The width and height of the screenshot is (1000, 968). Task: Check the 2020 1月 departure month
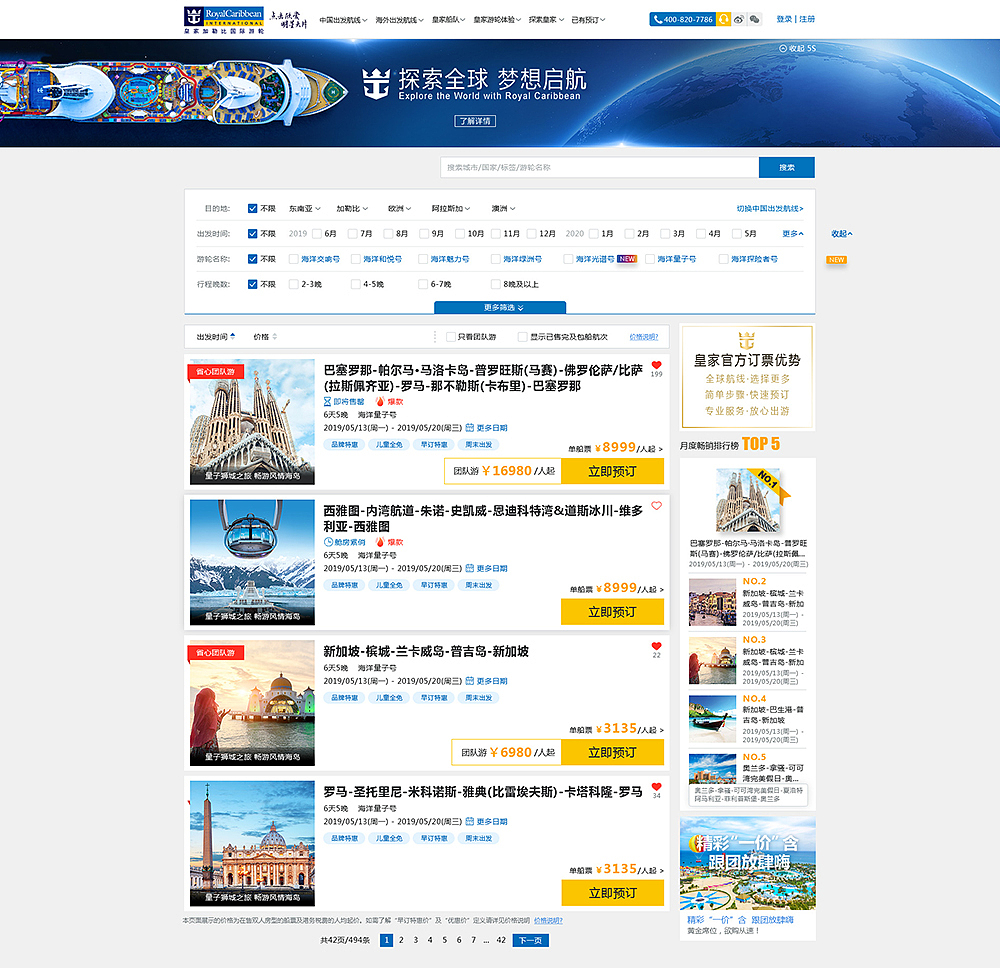click(594, 234)
